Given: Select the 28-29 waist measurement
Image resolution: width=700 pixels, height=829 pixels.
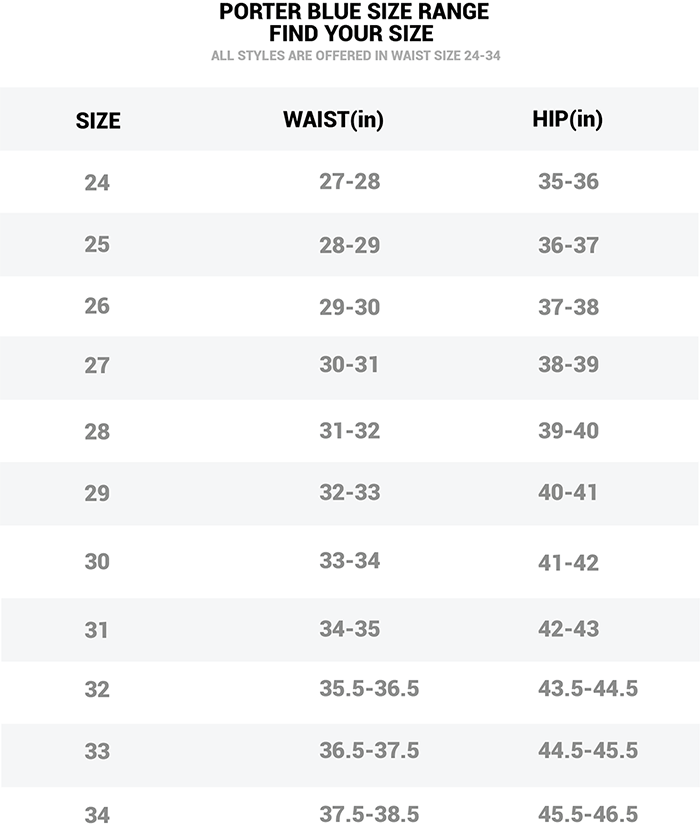Looking at the screenshot, I should point(350,245).
